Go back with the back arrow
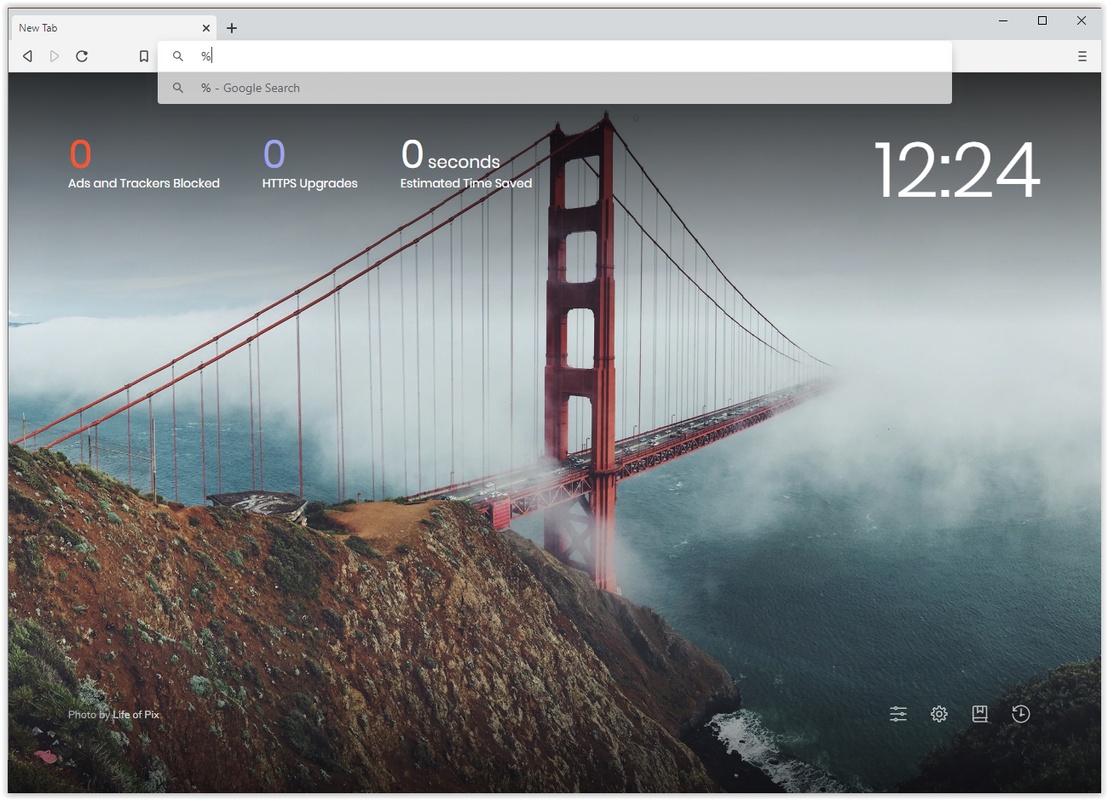 tap(28, 56)
